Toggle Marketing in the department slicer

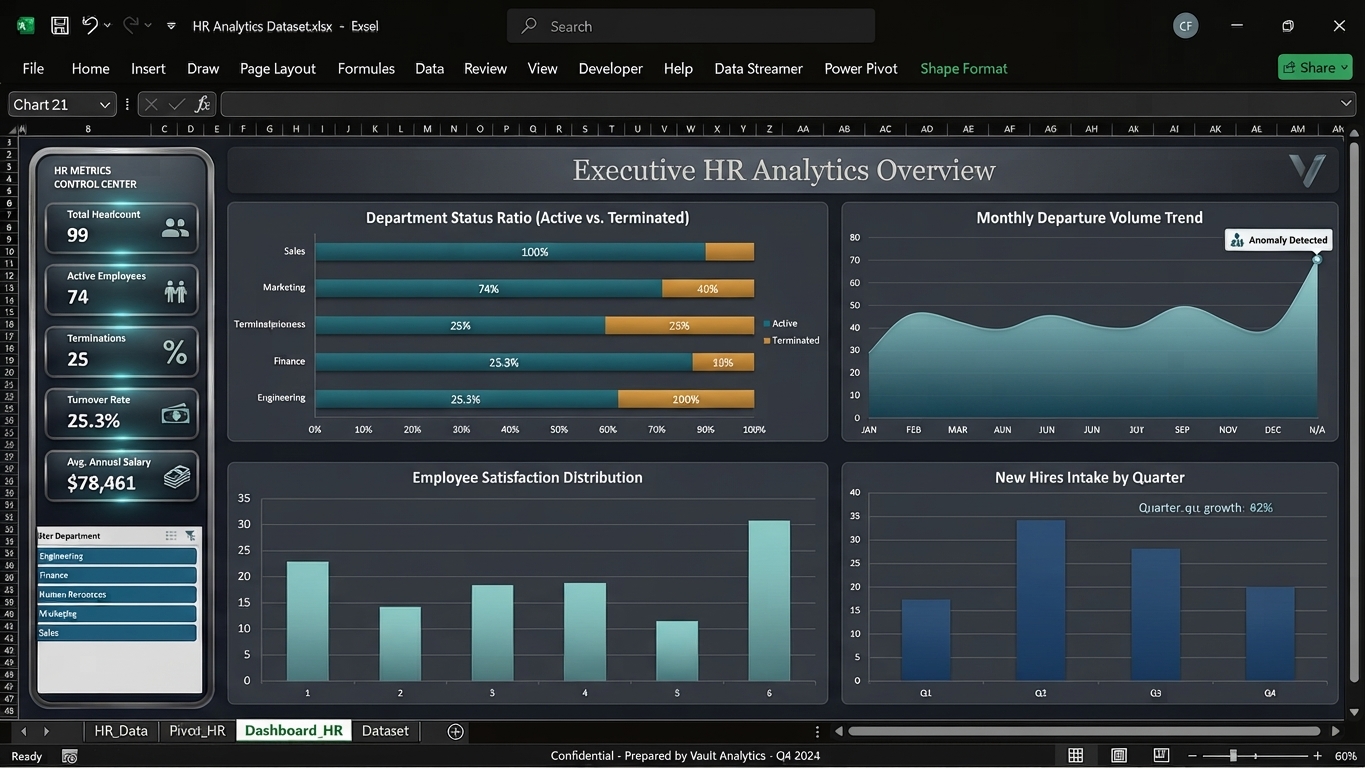click(x=117, y=613)
